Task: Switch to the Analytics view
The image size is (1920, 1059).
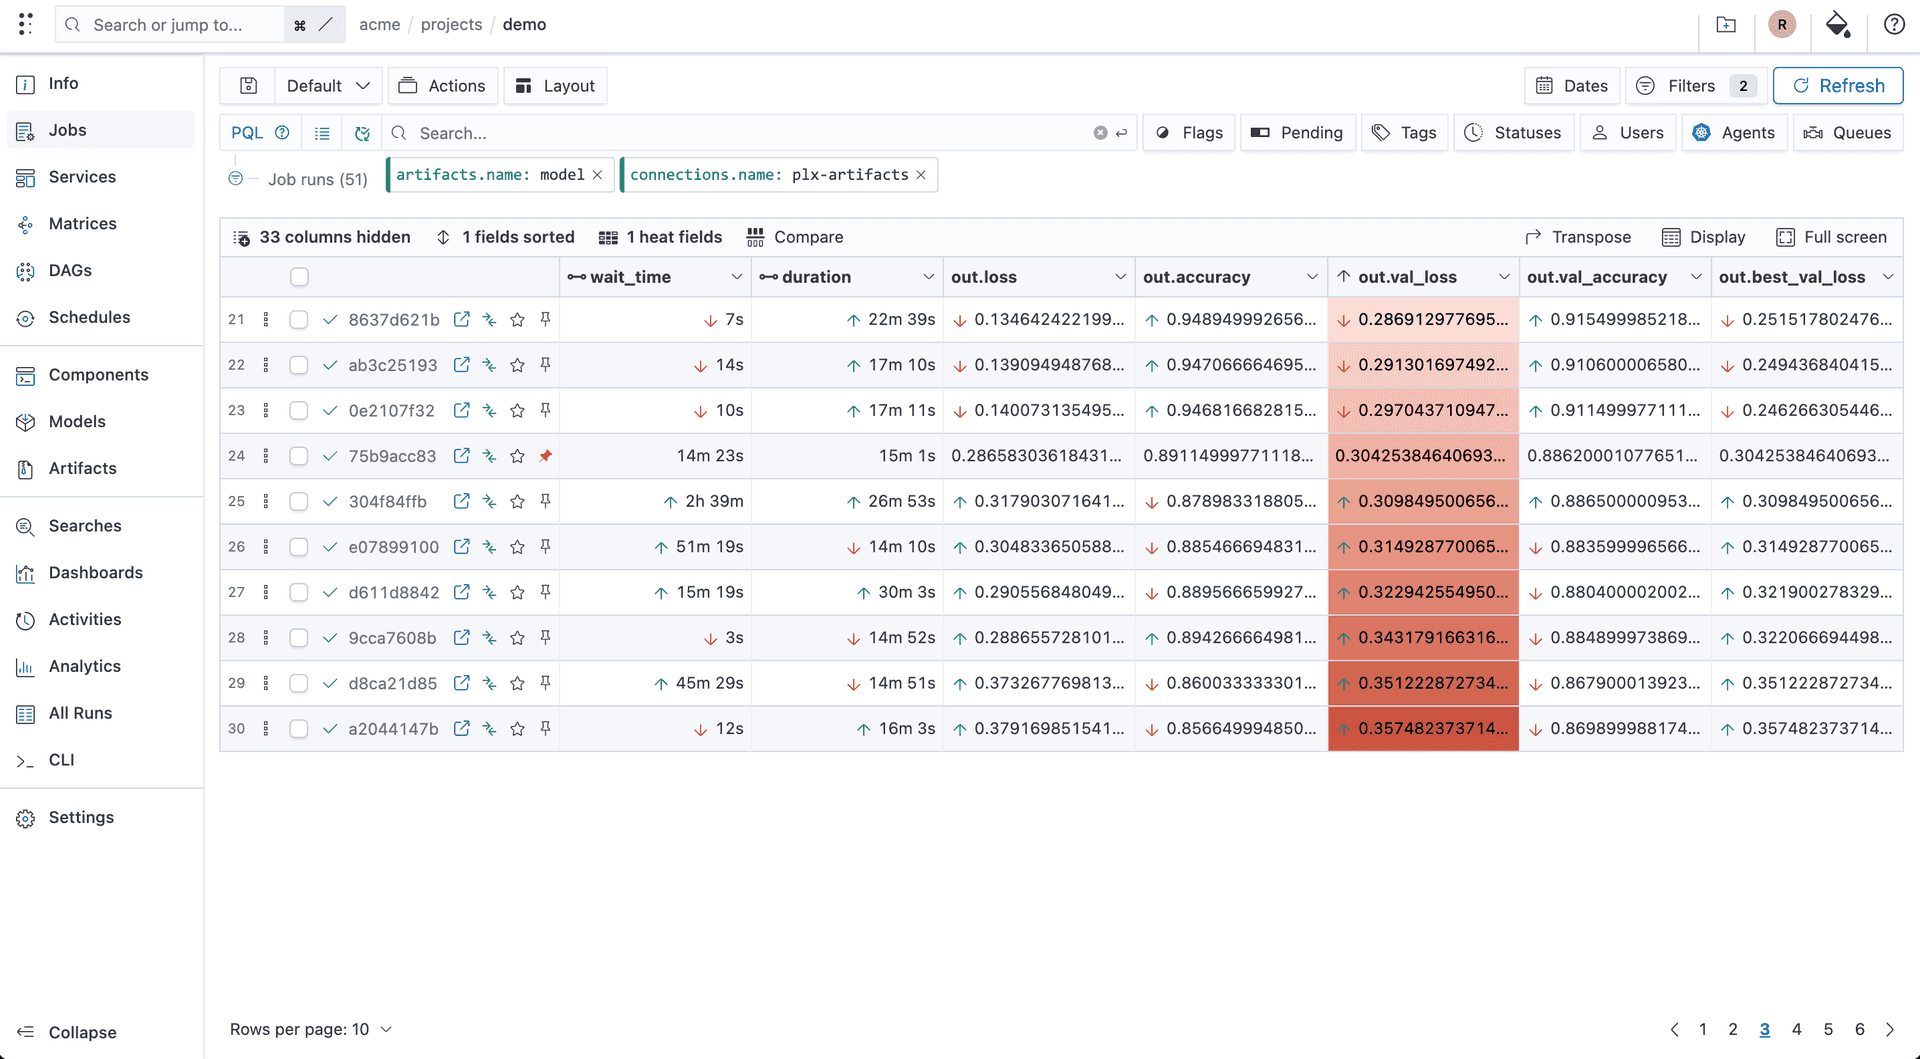Action: [x=84, y=666]
